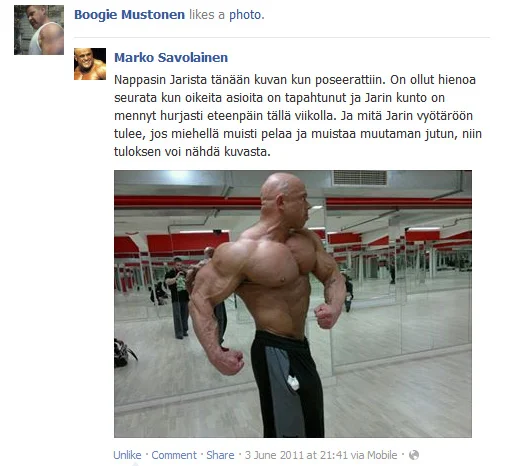Visit Marko Savolainen's profile name link
The width and height of the screenshot is (511, 466).
click(x=171, y=57)
